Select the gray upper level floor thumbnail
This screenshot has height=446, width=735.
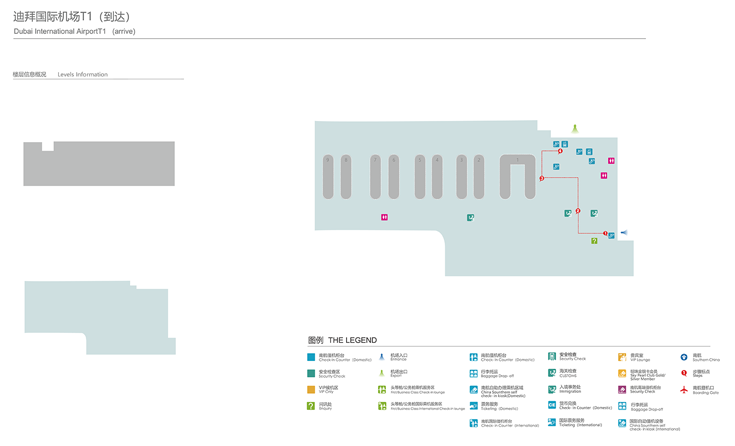point(99,163)
